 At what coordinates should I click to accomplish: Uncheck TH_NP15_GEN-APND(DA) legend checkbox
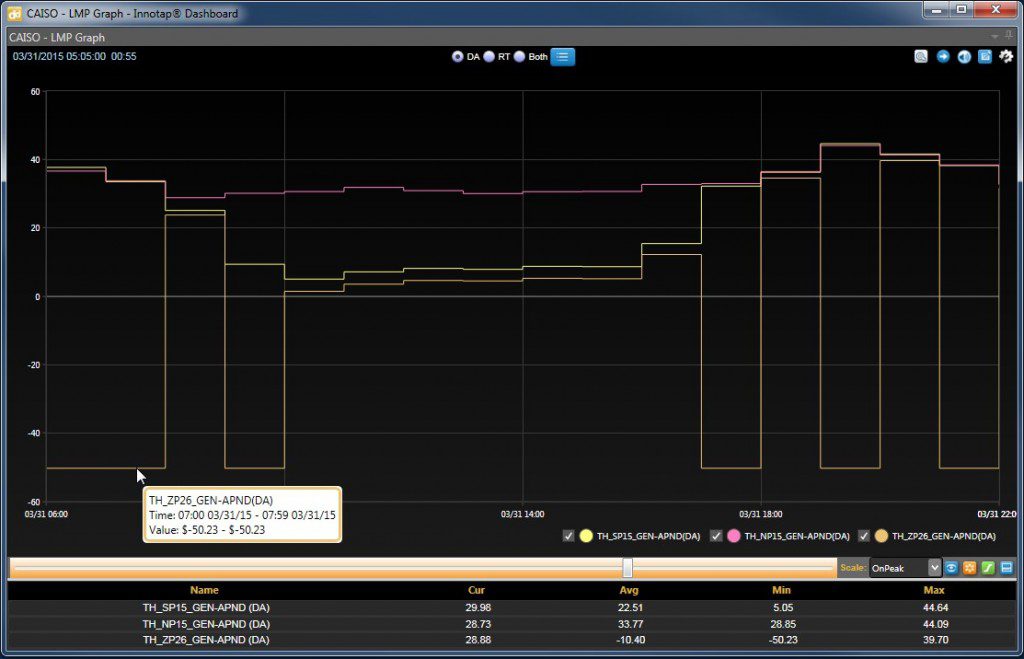click(716, 536)
